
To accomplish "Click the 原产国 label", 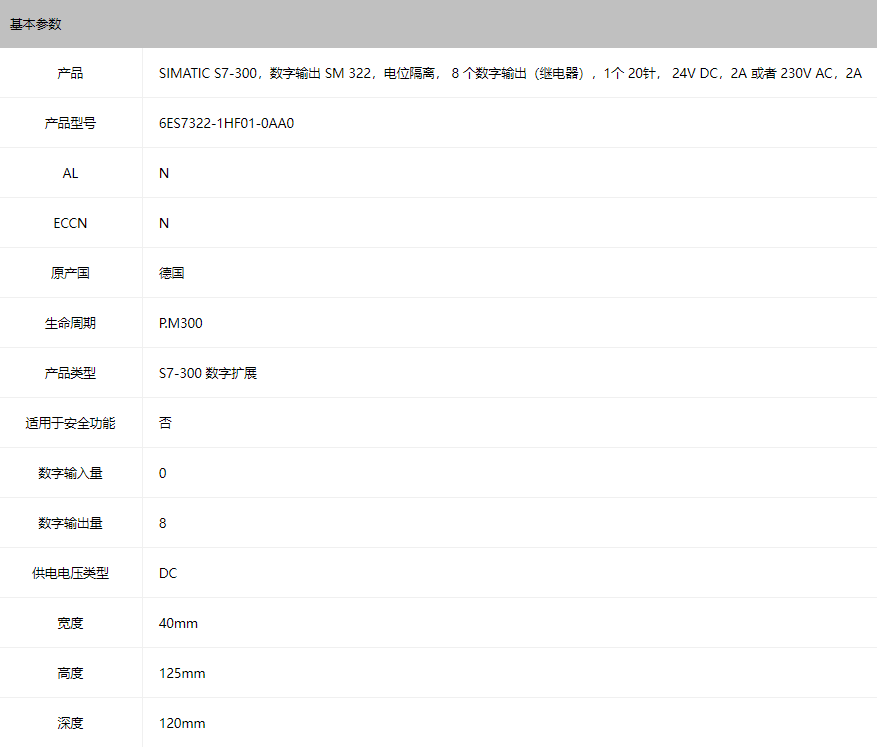I will point(70,273).
